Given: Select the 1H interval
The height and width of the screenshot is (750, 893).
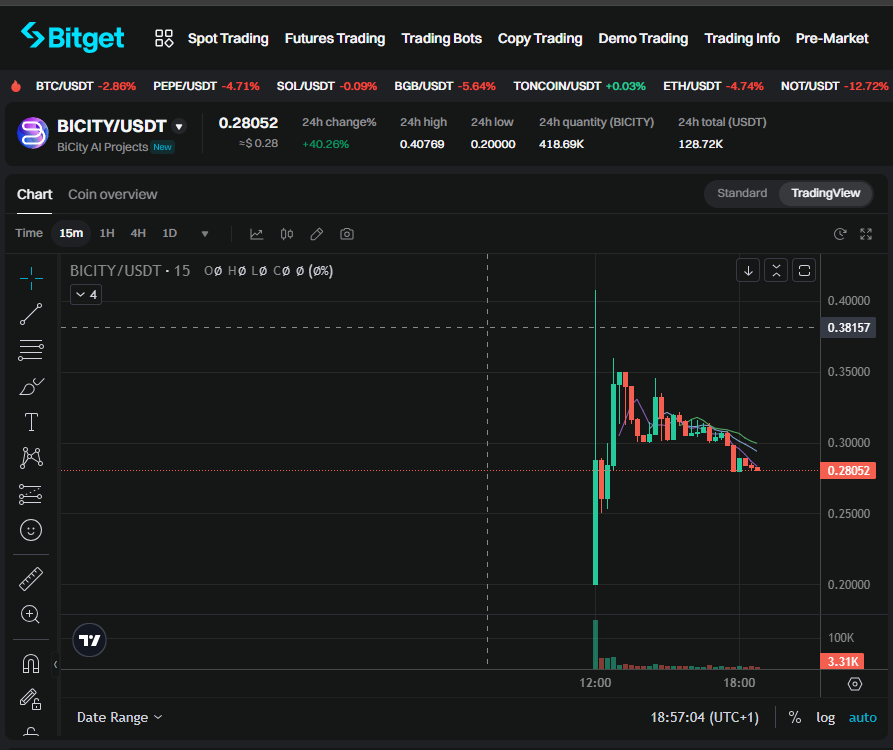Looking at the screenshot, I should tap(107, 233).
